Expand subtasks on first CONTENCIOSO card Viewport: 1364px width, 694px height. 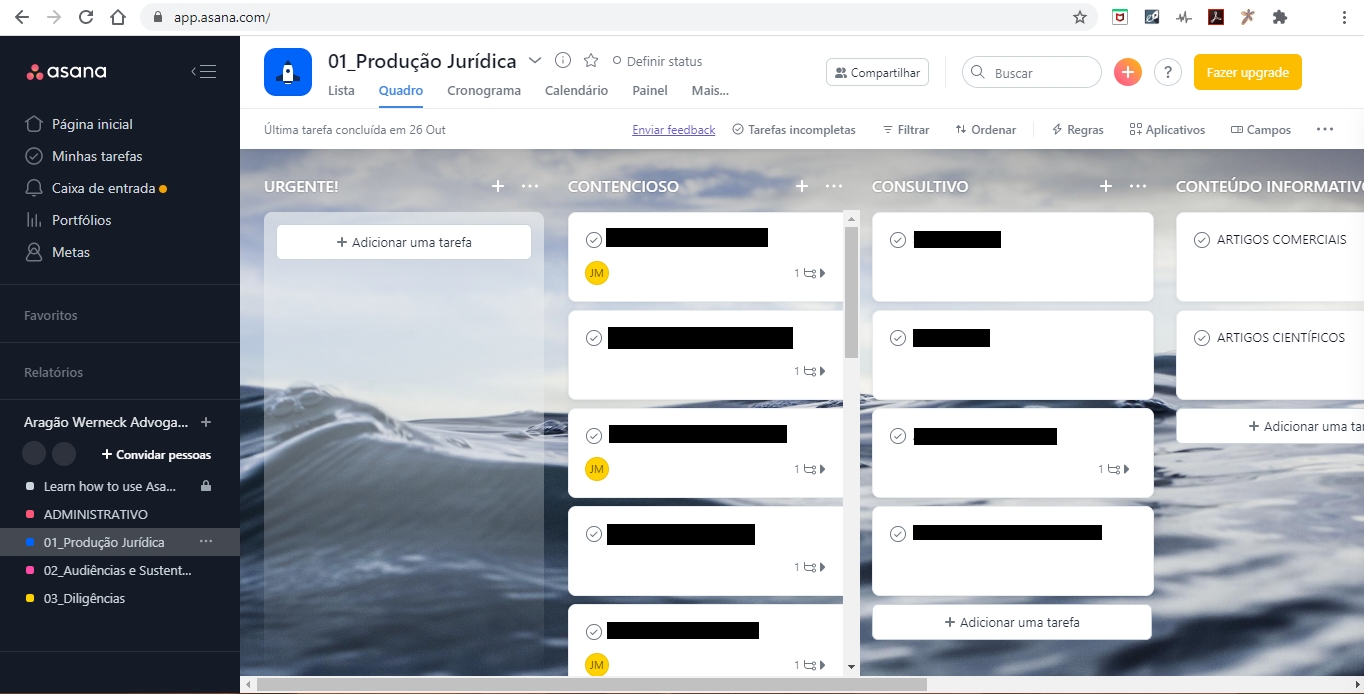(x=811, y=273)
